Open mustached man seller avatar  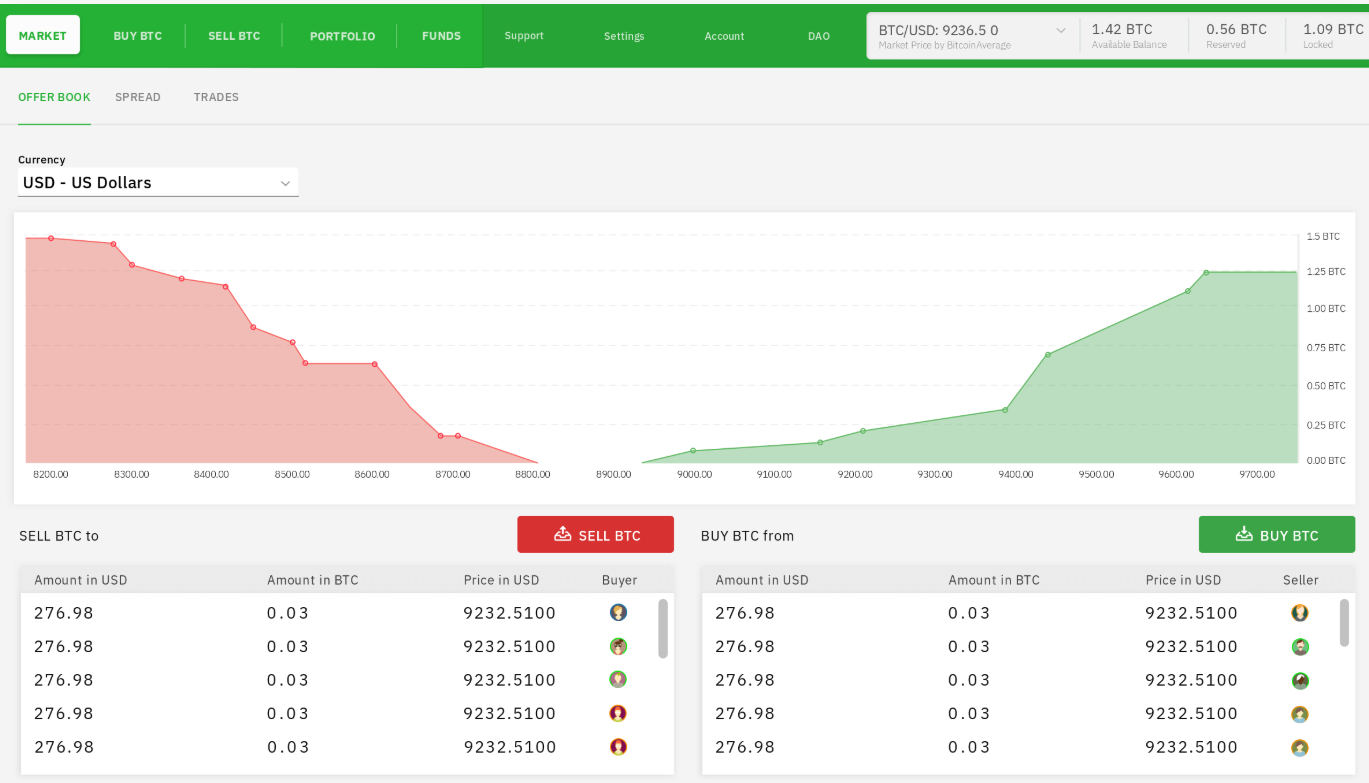(1300, 647)
